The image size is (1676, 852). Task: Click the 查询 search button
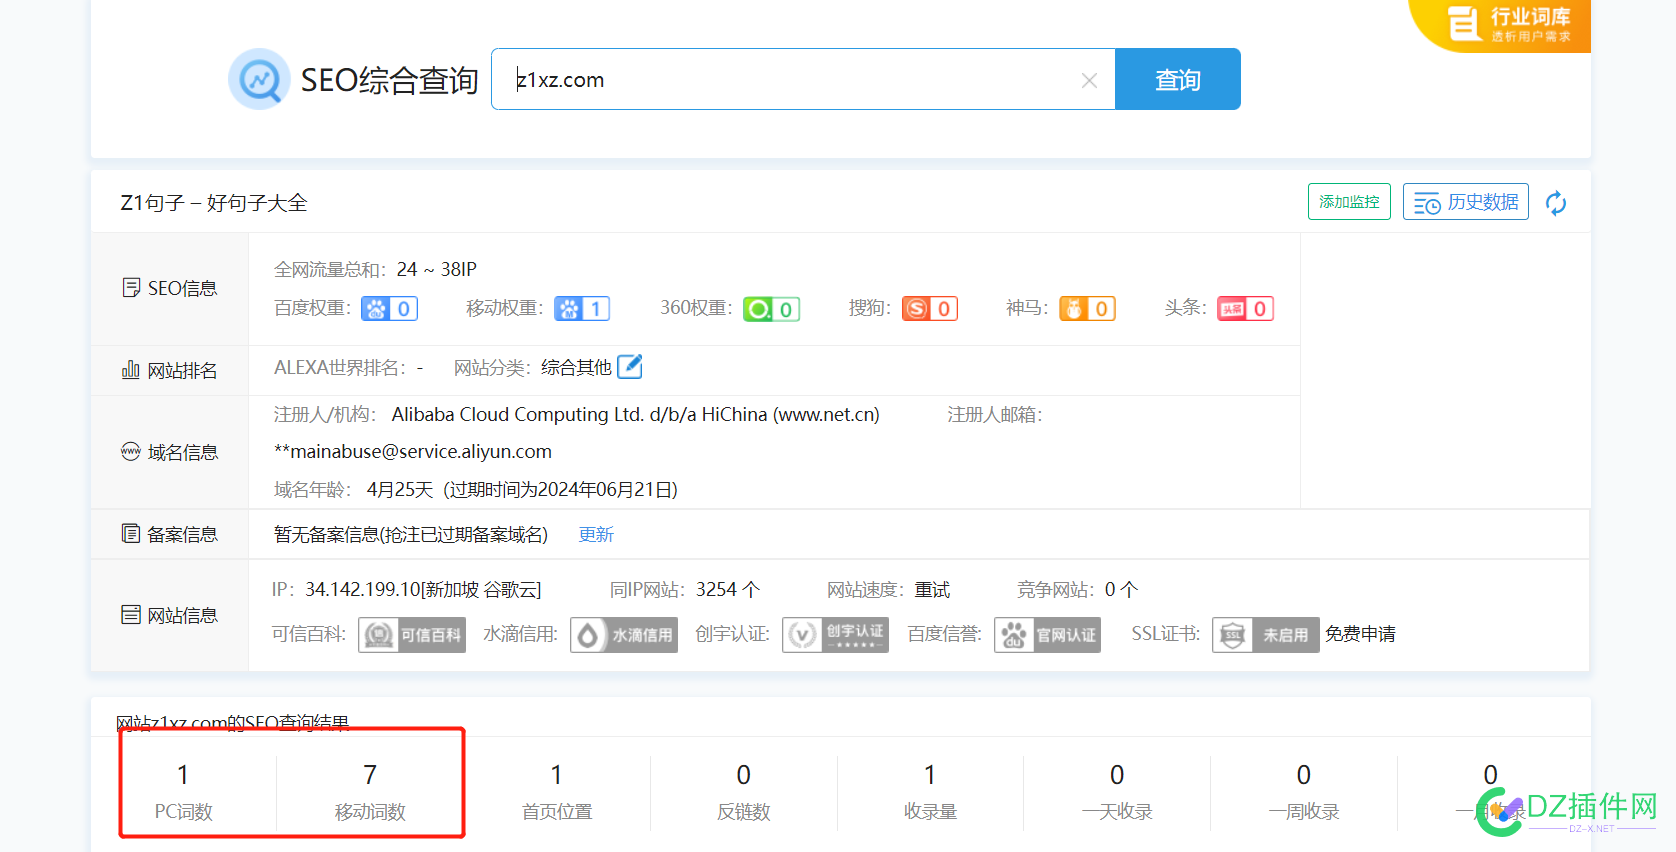(1178, 79)
